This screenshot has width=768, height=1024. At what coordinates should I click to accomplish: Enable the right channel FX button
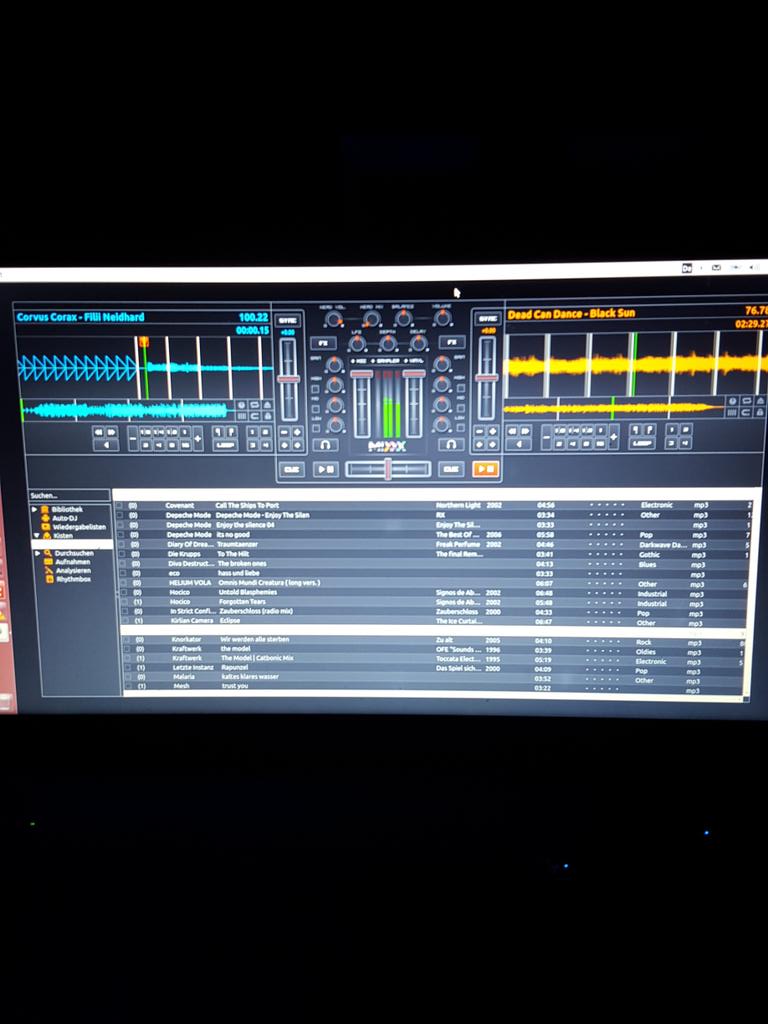(452, 342)
